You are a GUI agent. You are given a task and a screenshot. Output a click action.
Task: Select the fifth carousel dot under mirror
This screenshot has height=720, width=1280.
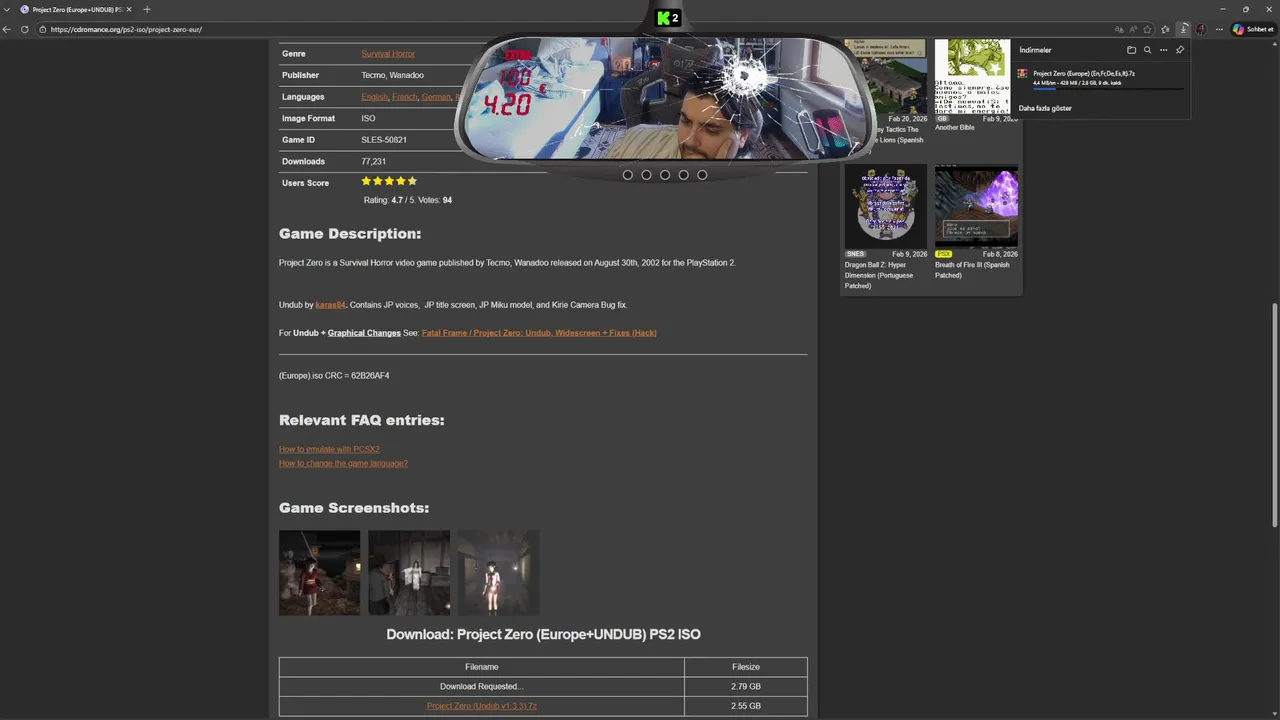pos(702,175)
